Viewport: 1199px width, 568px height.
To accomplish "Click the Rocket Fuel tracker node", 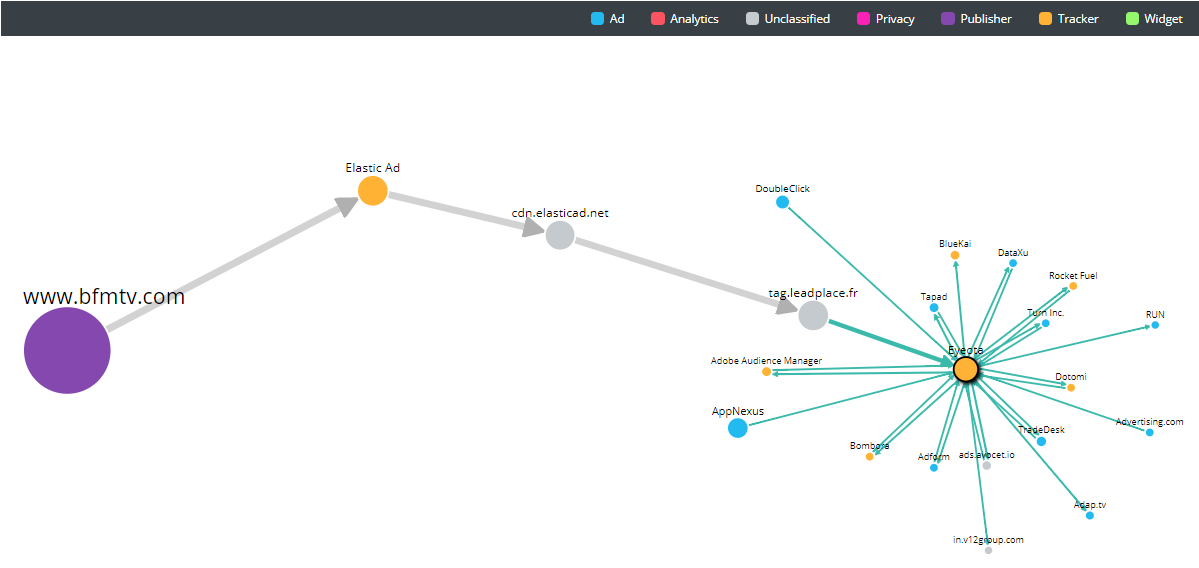I will 1073,286.
